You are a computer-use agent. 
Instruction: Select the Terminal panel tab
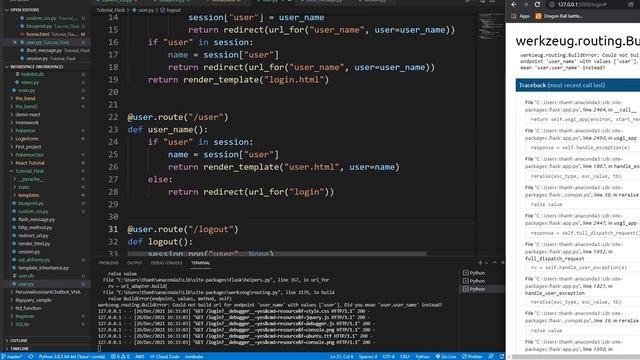[x=201, y=263]
